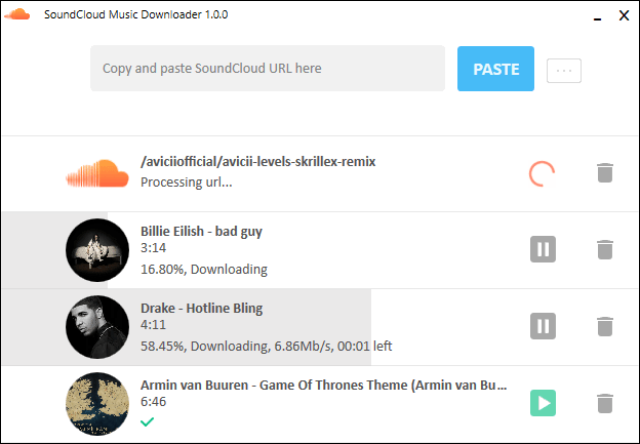640x444 pixels.
Task: Select the Drake - Hotline Bling title
Action: (x=202, y=308)
